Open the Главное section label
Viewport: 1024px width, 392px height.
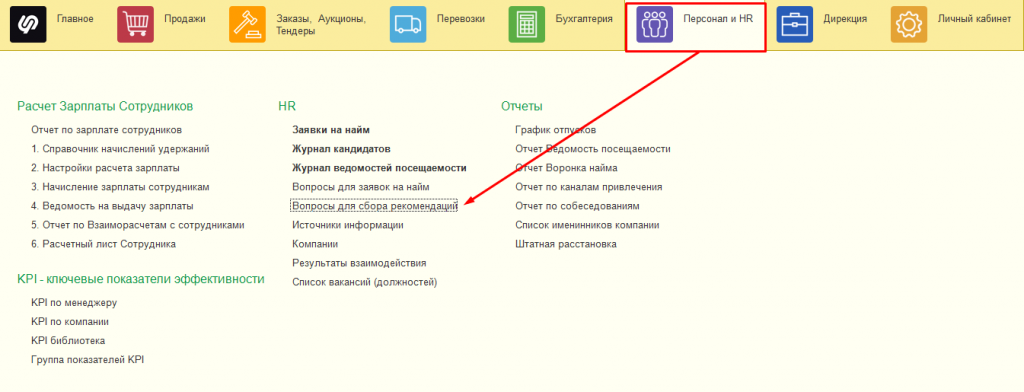tap(75, 19)
